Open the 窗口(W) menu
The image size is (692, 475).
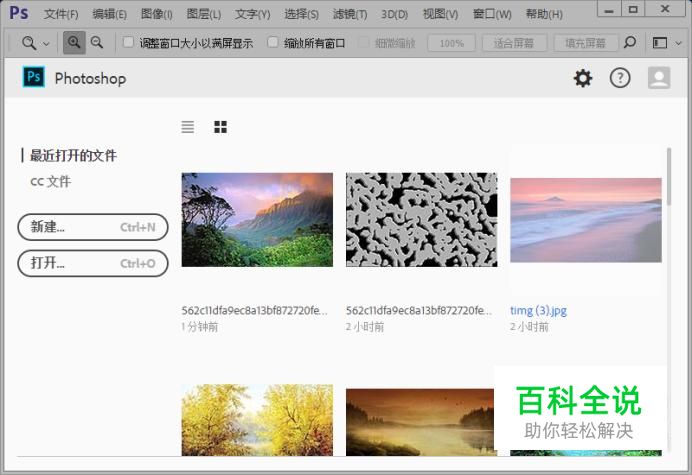tap(492, 15)
